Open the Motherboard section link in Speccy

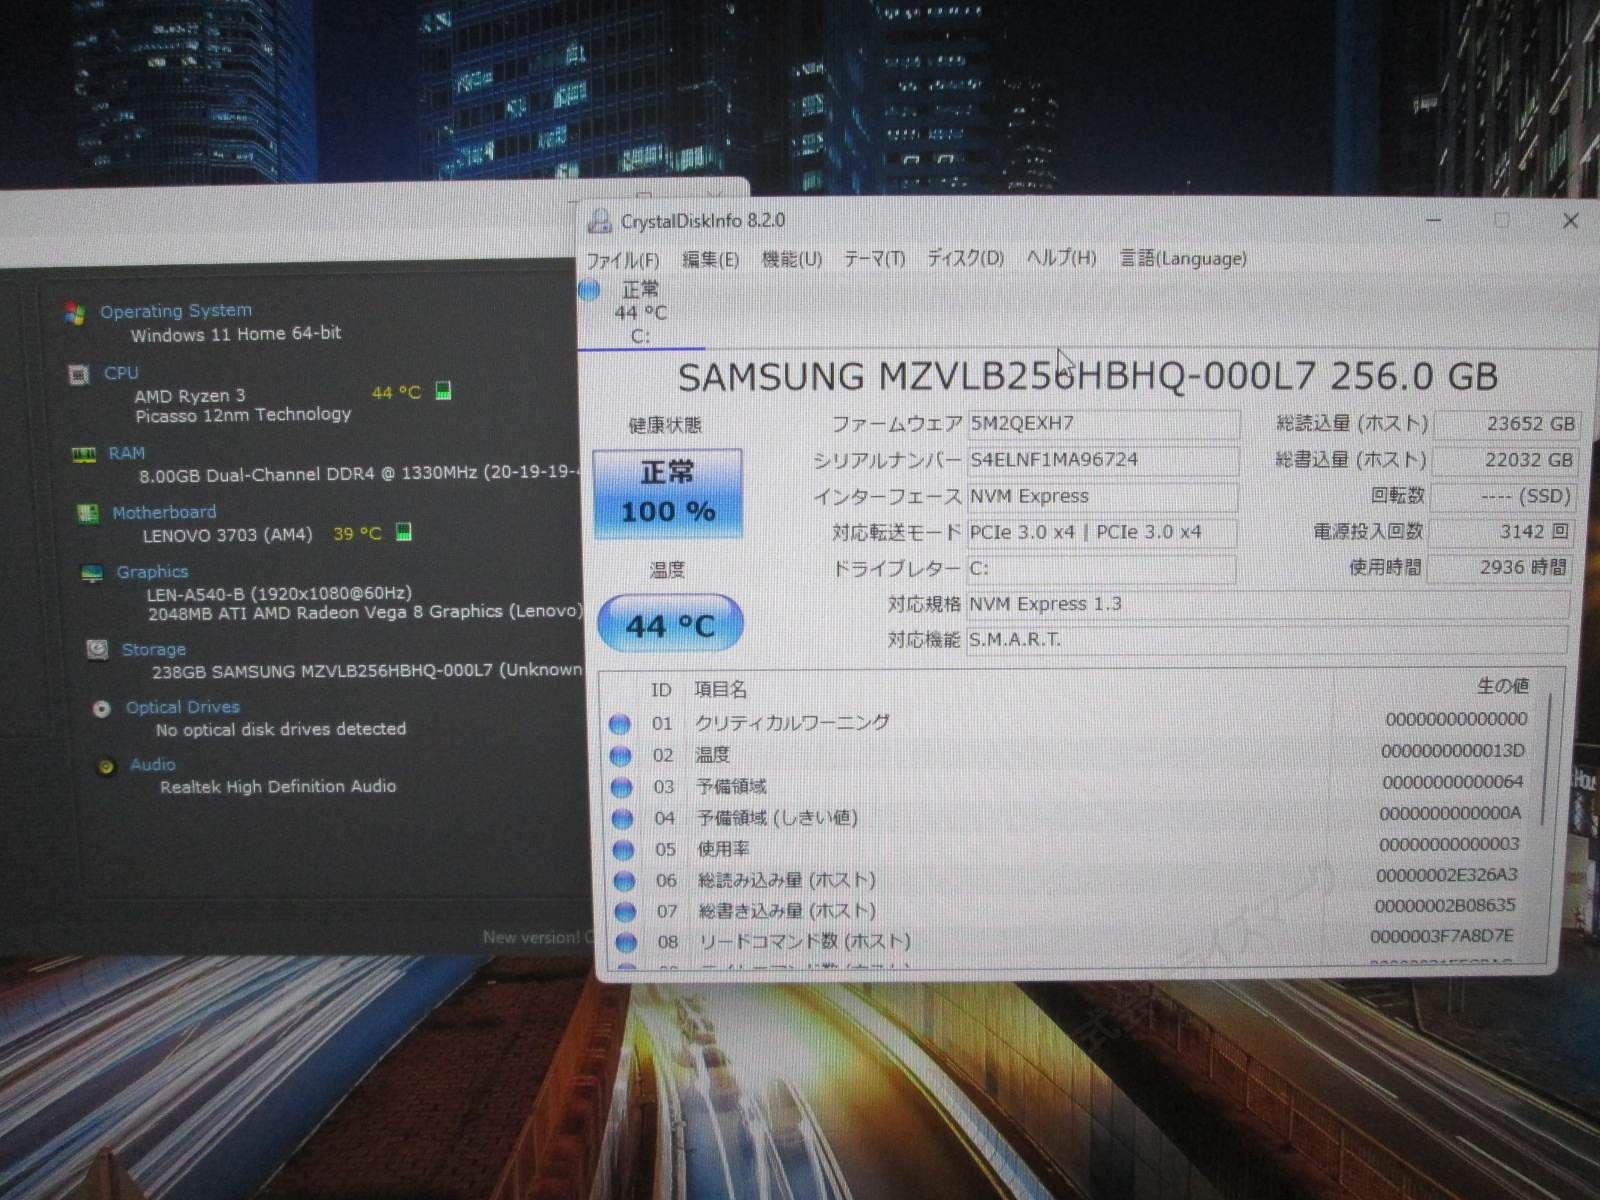click(x=164, y=512)
